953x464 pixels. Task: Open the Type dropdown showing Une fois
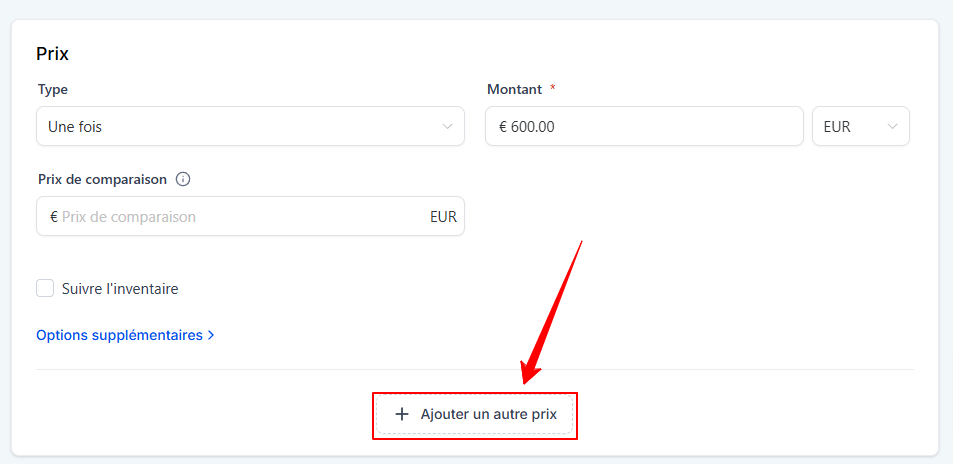pos(250,126)
